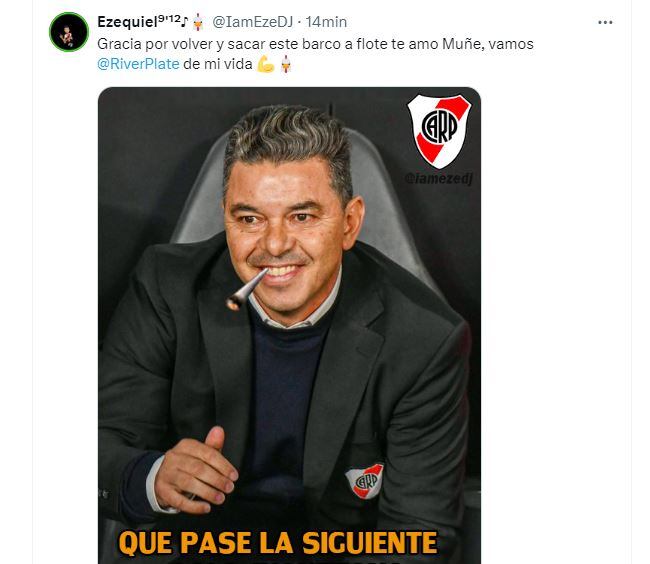
Task: Open the 14min timestamp link
Action: coord(326,22)
